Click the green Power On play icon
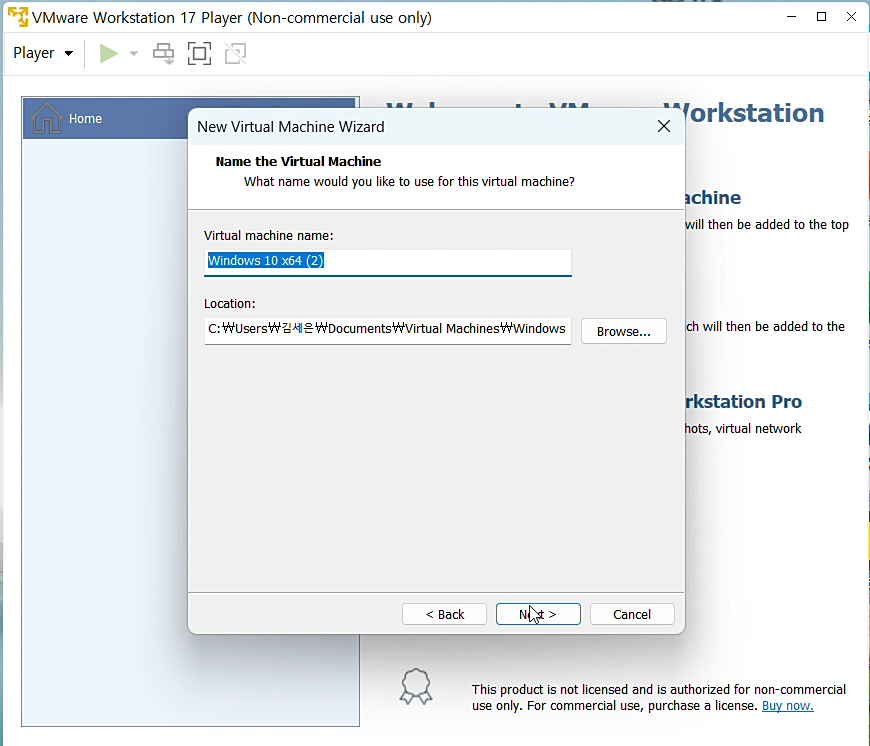Viewport: 870px width, 746px height. 108,53
